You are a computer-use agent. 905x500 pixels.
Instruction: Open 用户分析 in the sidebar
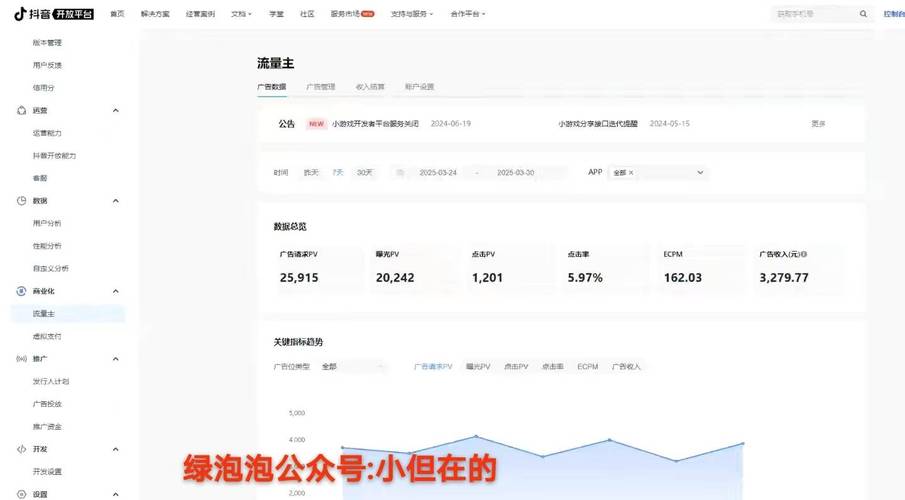coord(47,223)
